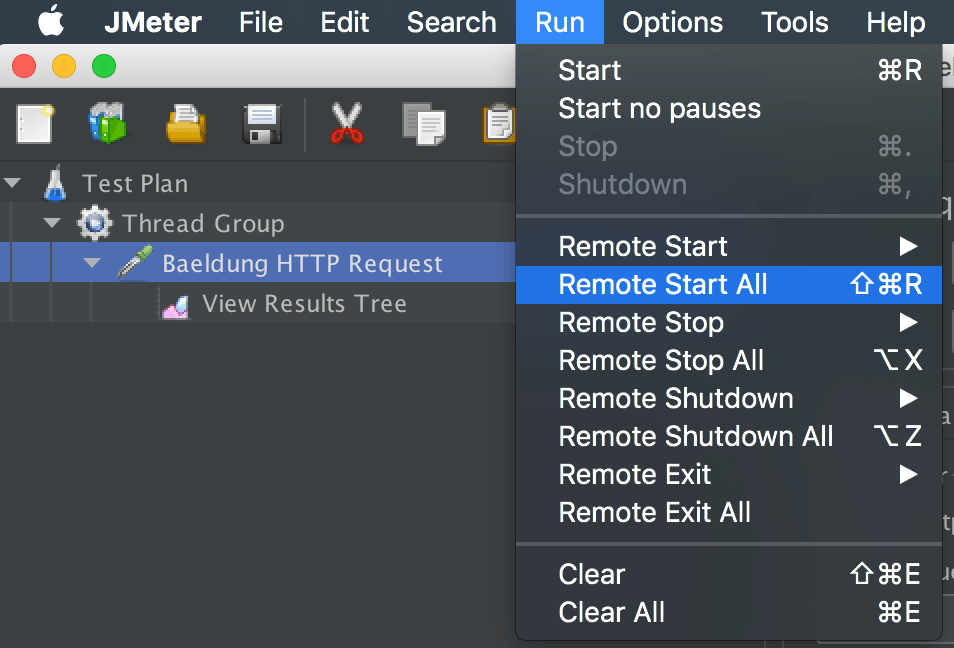Image resolution: width=954 pixels, height=648 pixels.
Task: Choose Remote Exit All
Action: coord(654,513)
